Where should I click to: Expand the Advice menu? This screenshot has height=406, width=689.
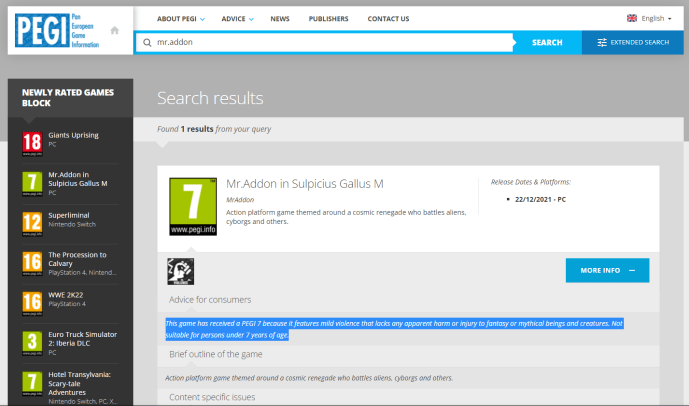[237, 18]
